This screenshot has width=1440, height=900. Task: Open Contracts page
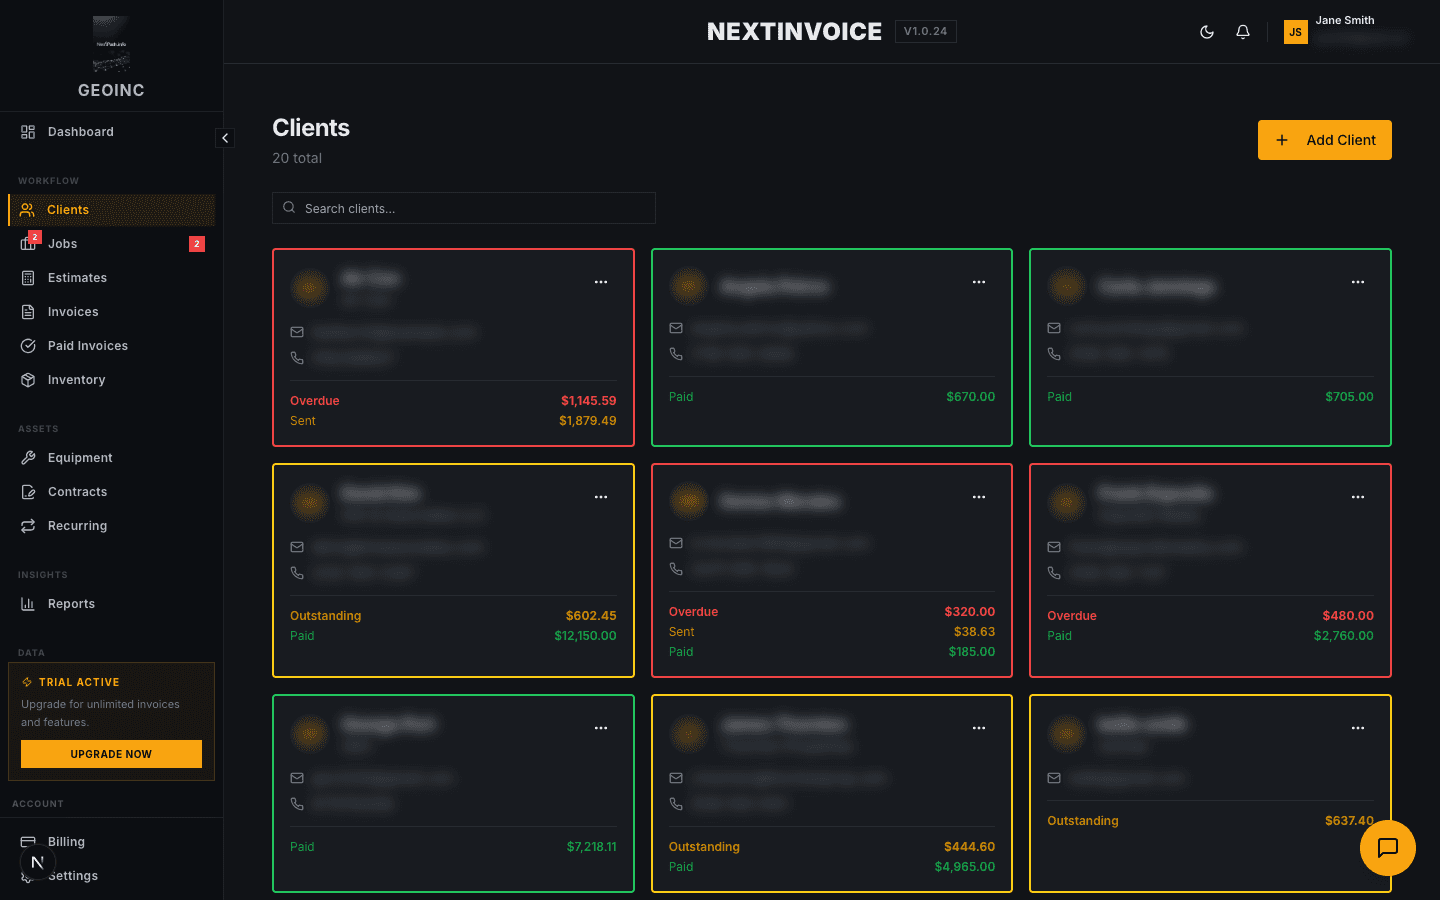click(111, 492)
